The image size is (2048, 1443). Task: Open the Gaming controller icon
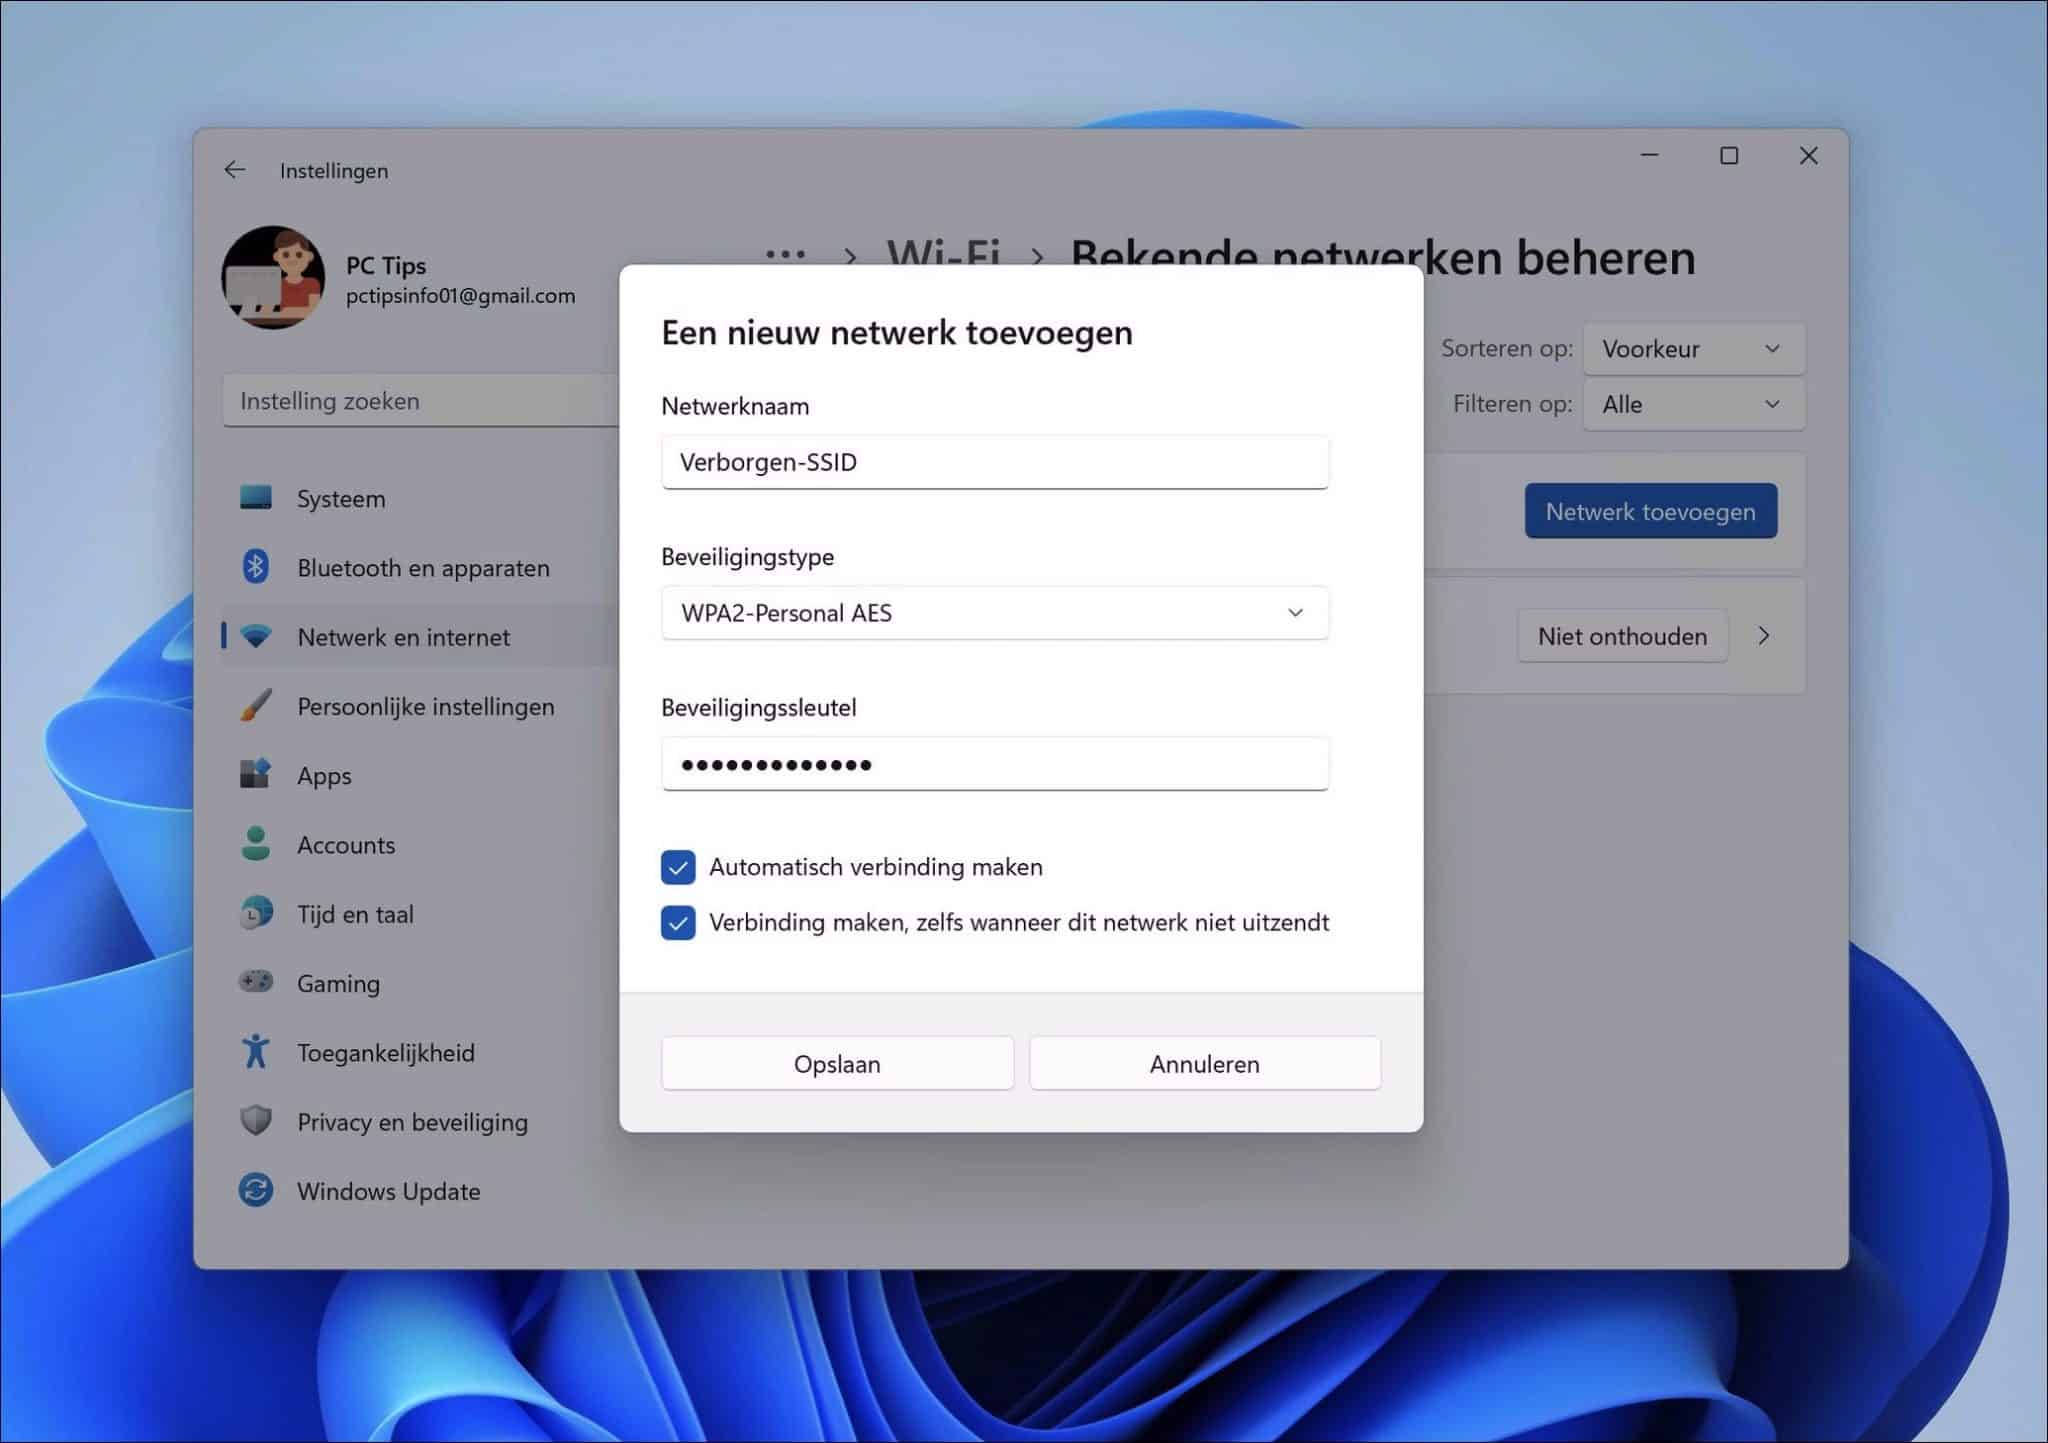pyautogui.click(x=257, y=983)
